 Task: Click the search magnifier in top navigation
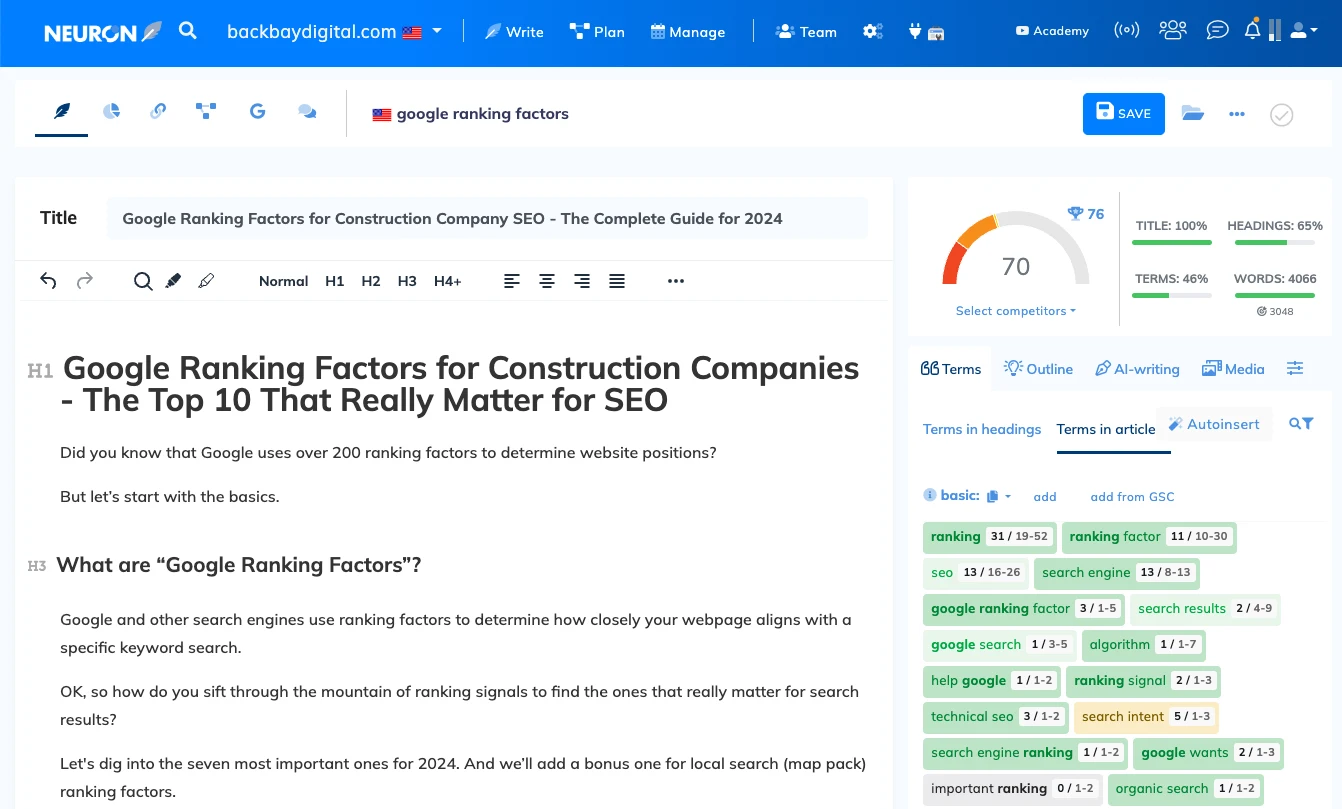pyautogui.click(x=187, y=31)
